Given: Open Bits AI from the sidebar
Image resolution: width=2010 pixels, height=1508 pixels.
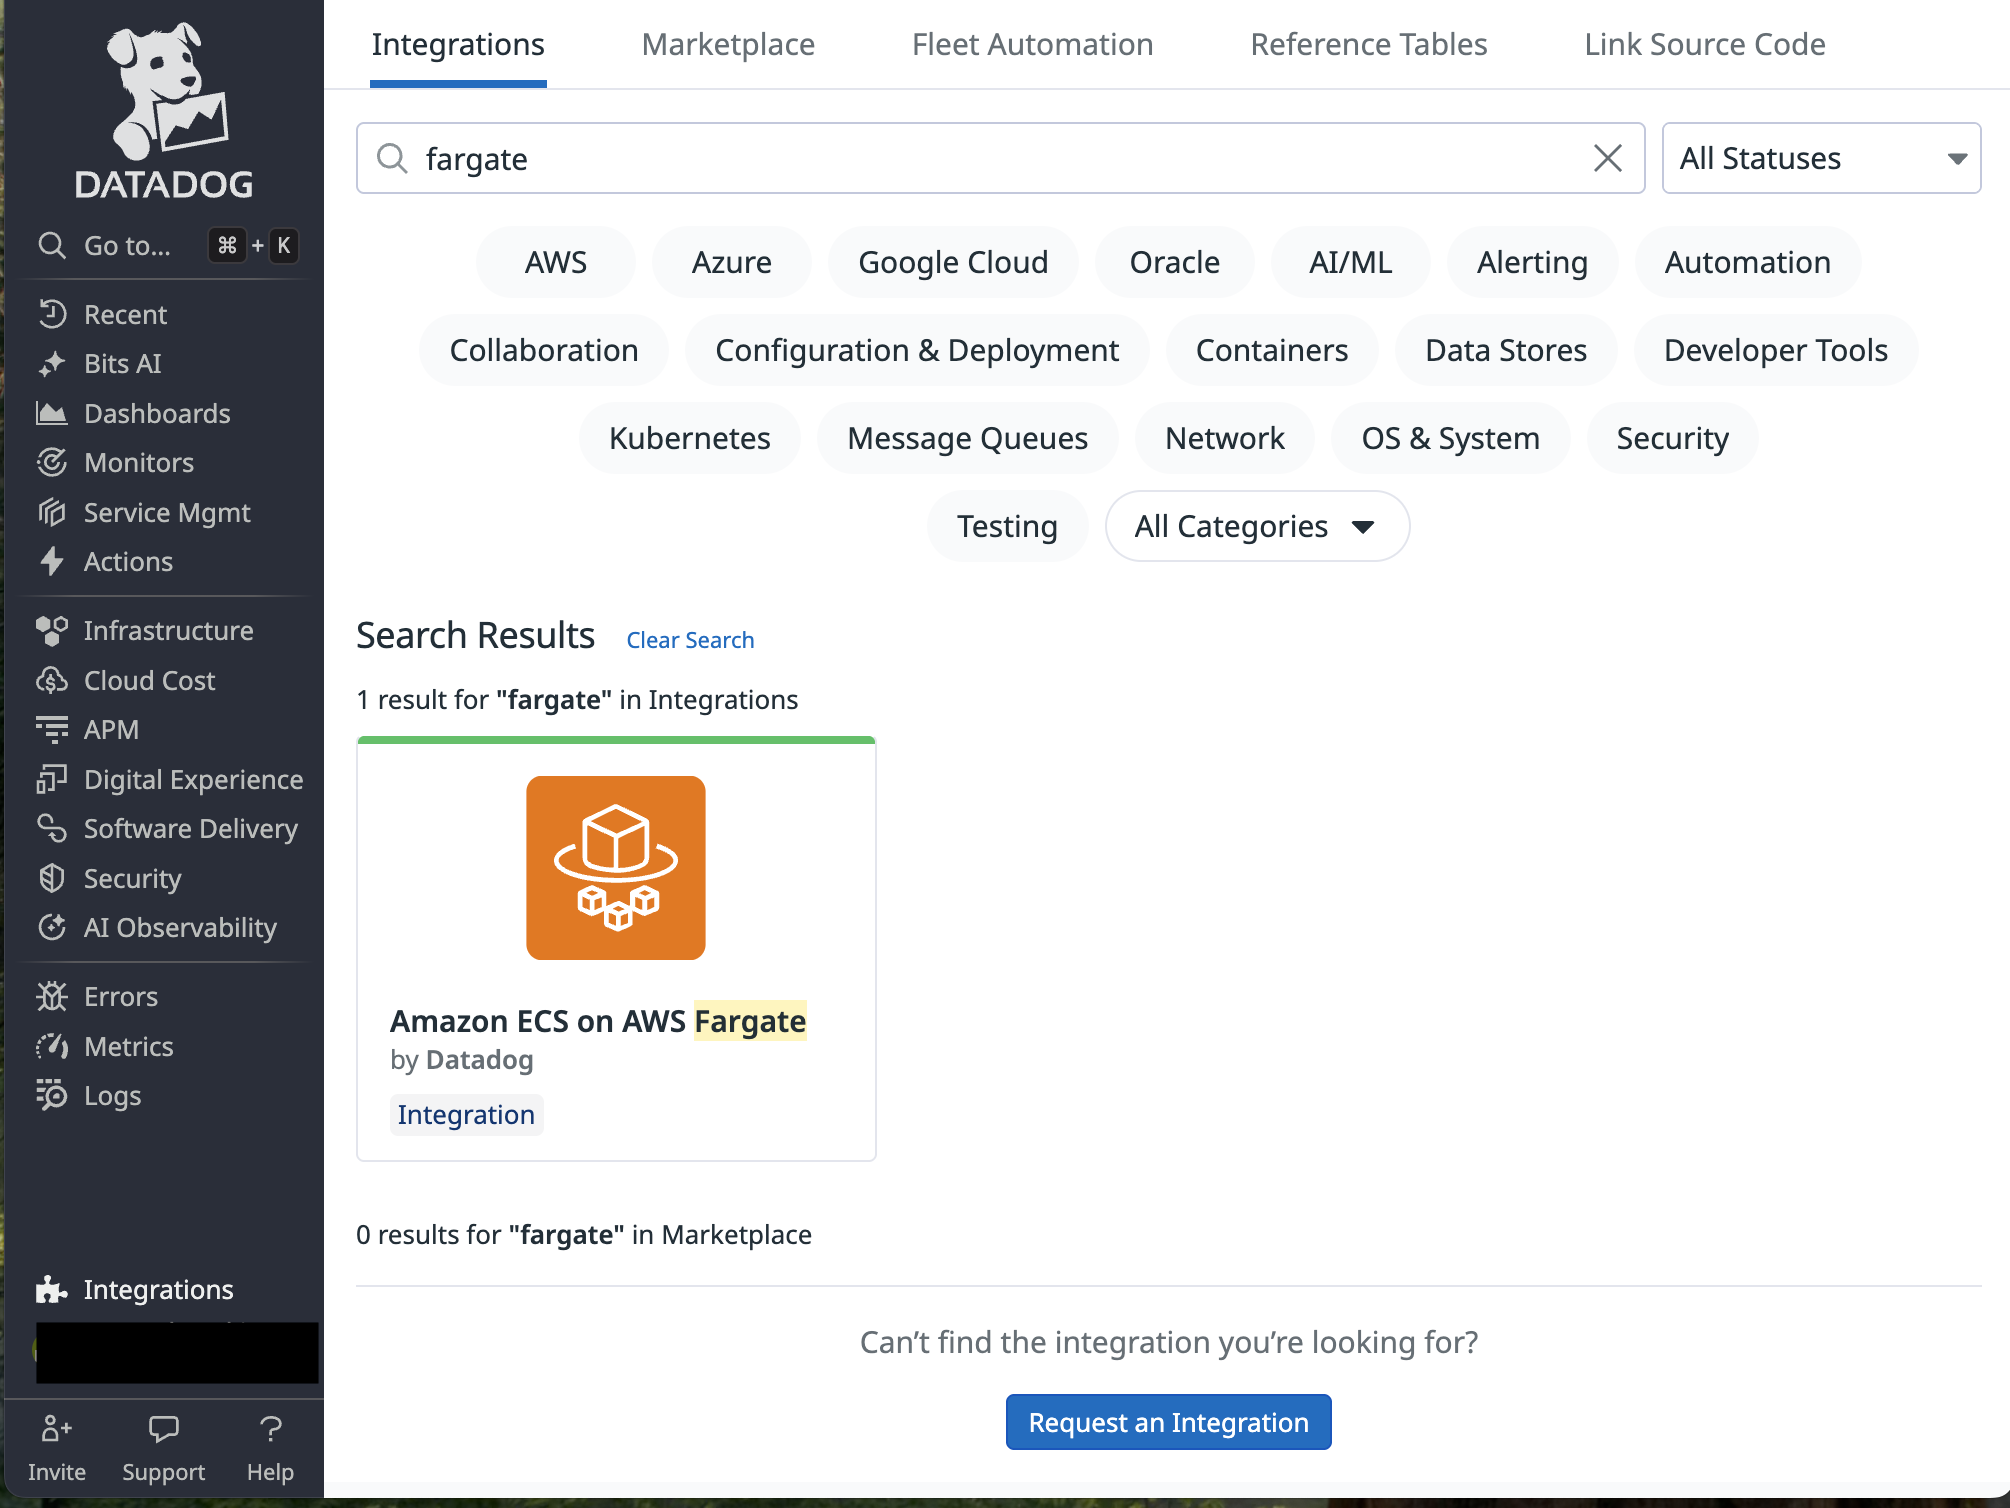Looking at the screenshot, I should (x=121, y=364).
